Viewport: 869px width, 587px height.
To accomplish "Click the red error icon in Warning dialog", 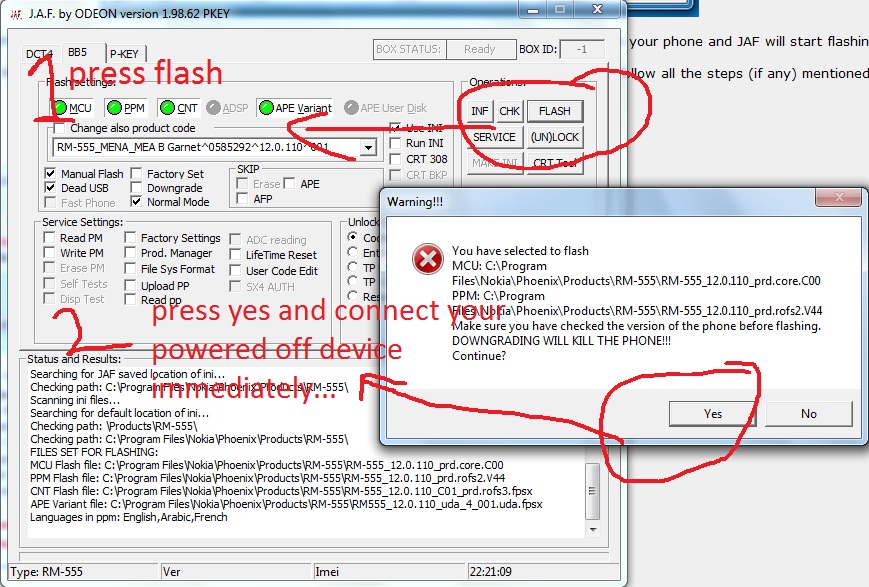I will coord(427,259).
